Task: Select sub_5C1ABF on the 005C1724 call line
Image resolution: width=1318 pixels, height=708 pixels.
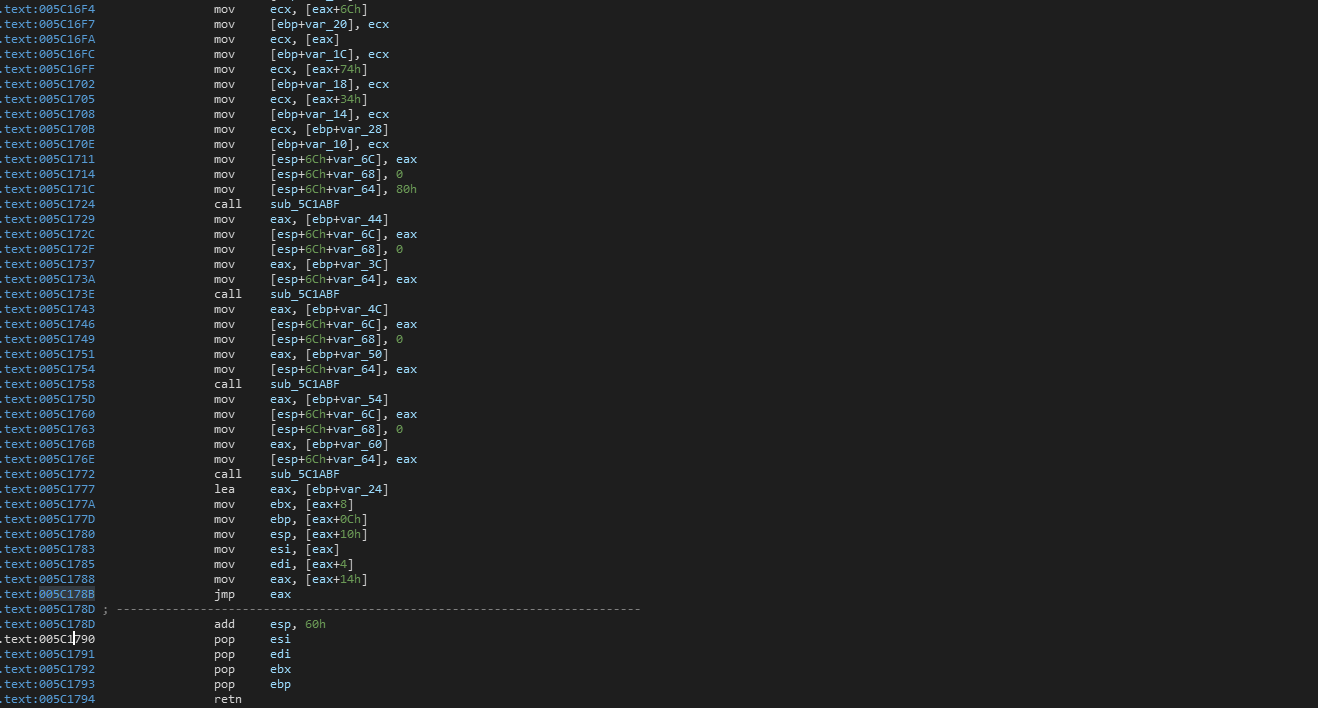Action: [305, 204]
